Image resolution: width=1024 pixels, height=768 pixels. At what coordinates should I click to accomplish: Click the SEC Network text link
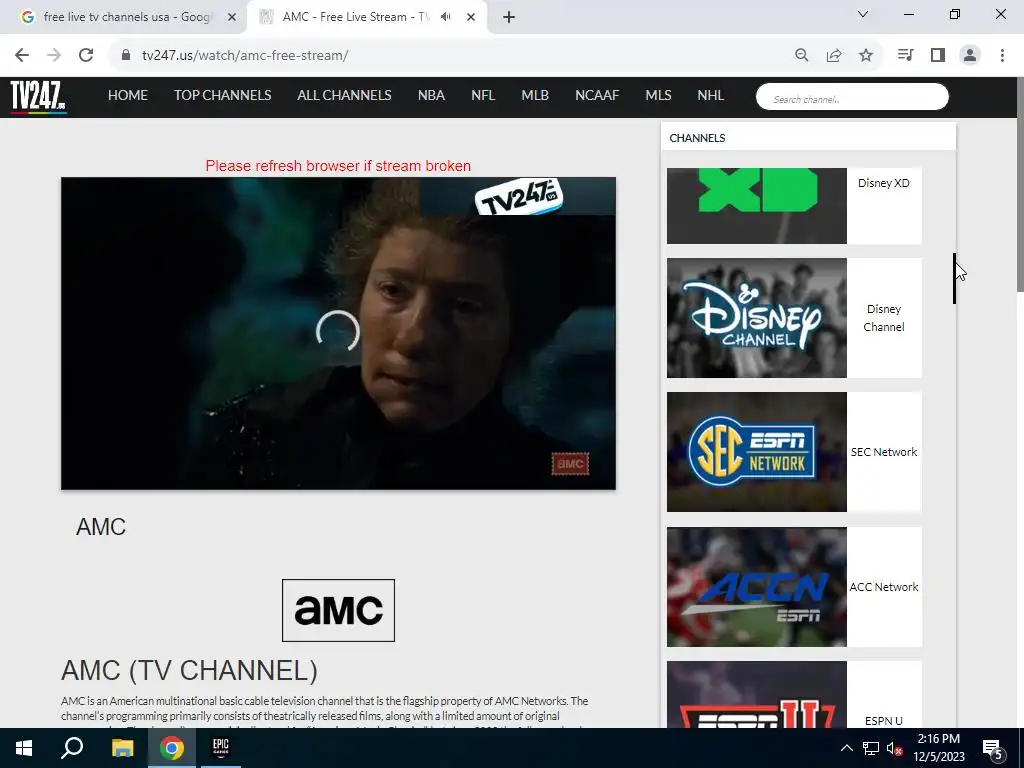pyautogui.click(x=884, y=452)
